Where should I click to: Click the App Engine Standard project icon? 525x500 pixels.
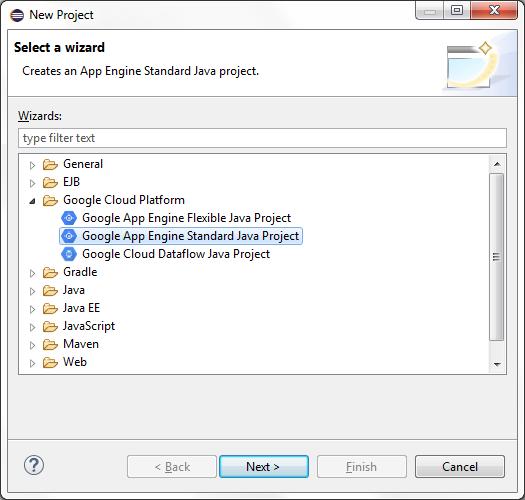pos(69,236)
